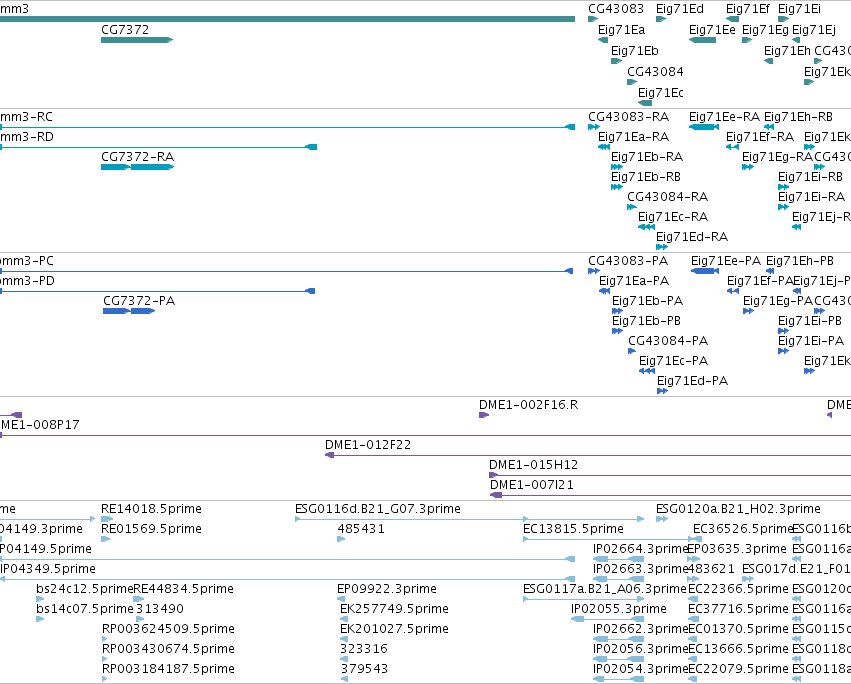Open the Eig71Ec-RA transcript label

tap(673, 217)
